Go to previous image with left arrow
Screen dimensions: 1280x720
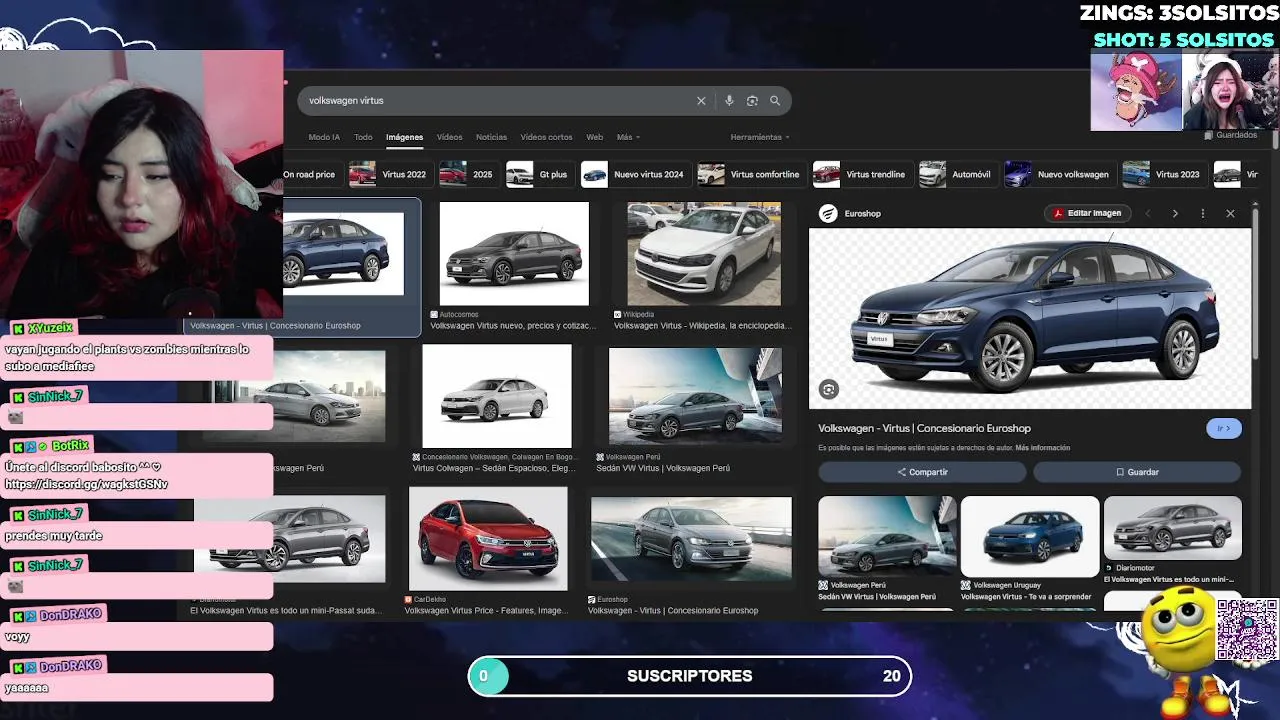click(x=1148, y=213)
